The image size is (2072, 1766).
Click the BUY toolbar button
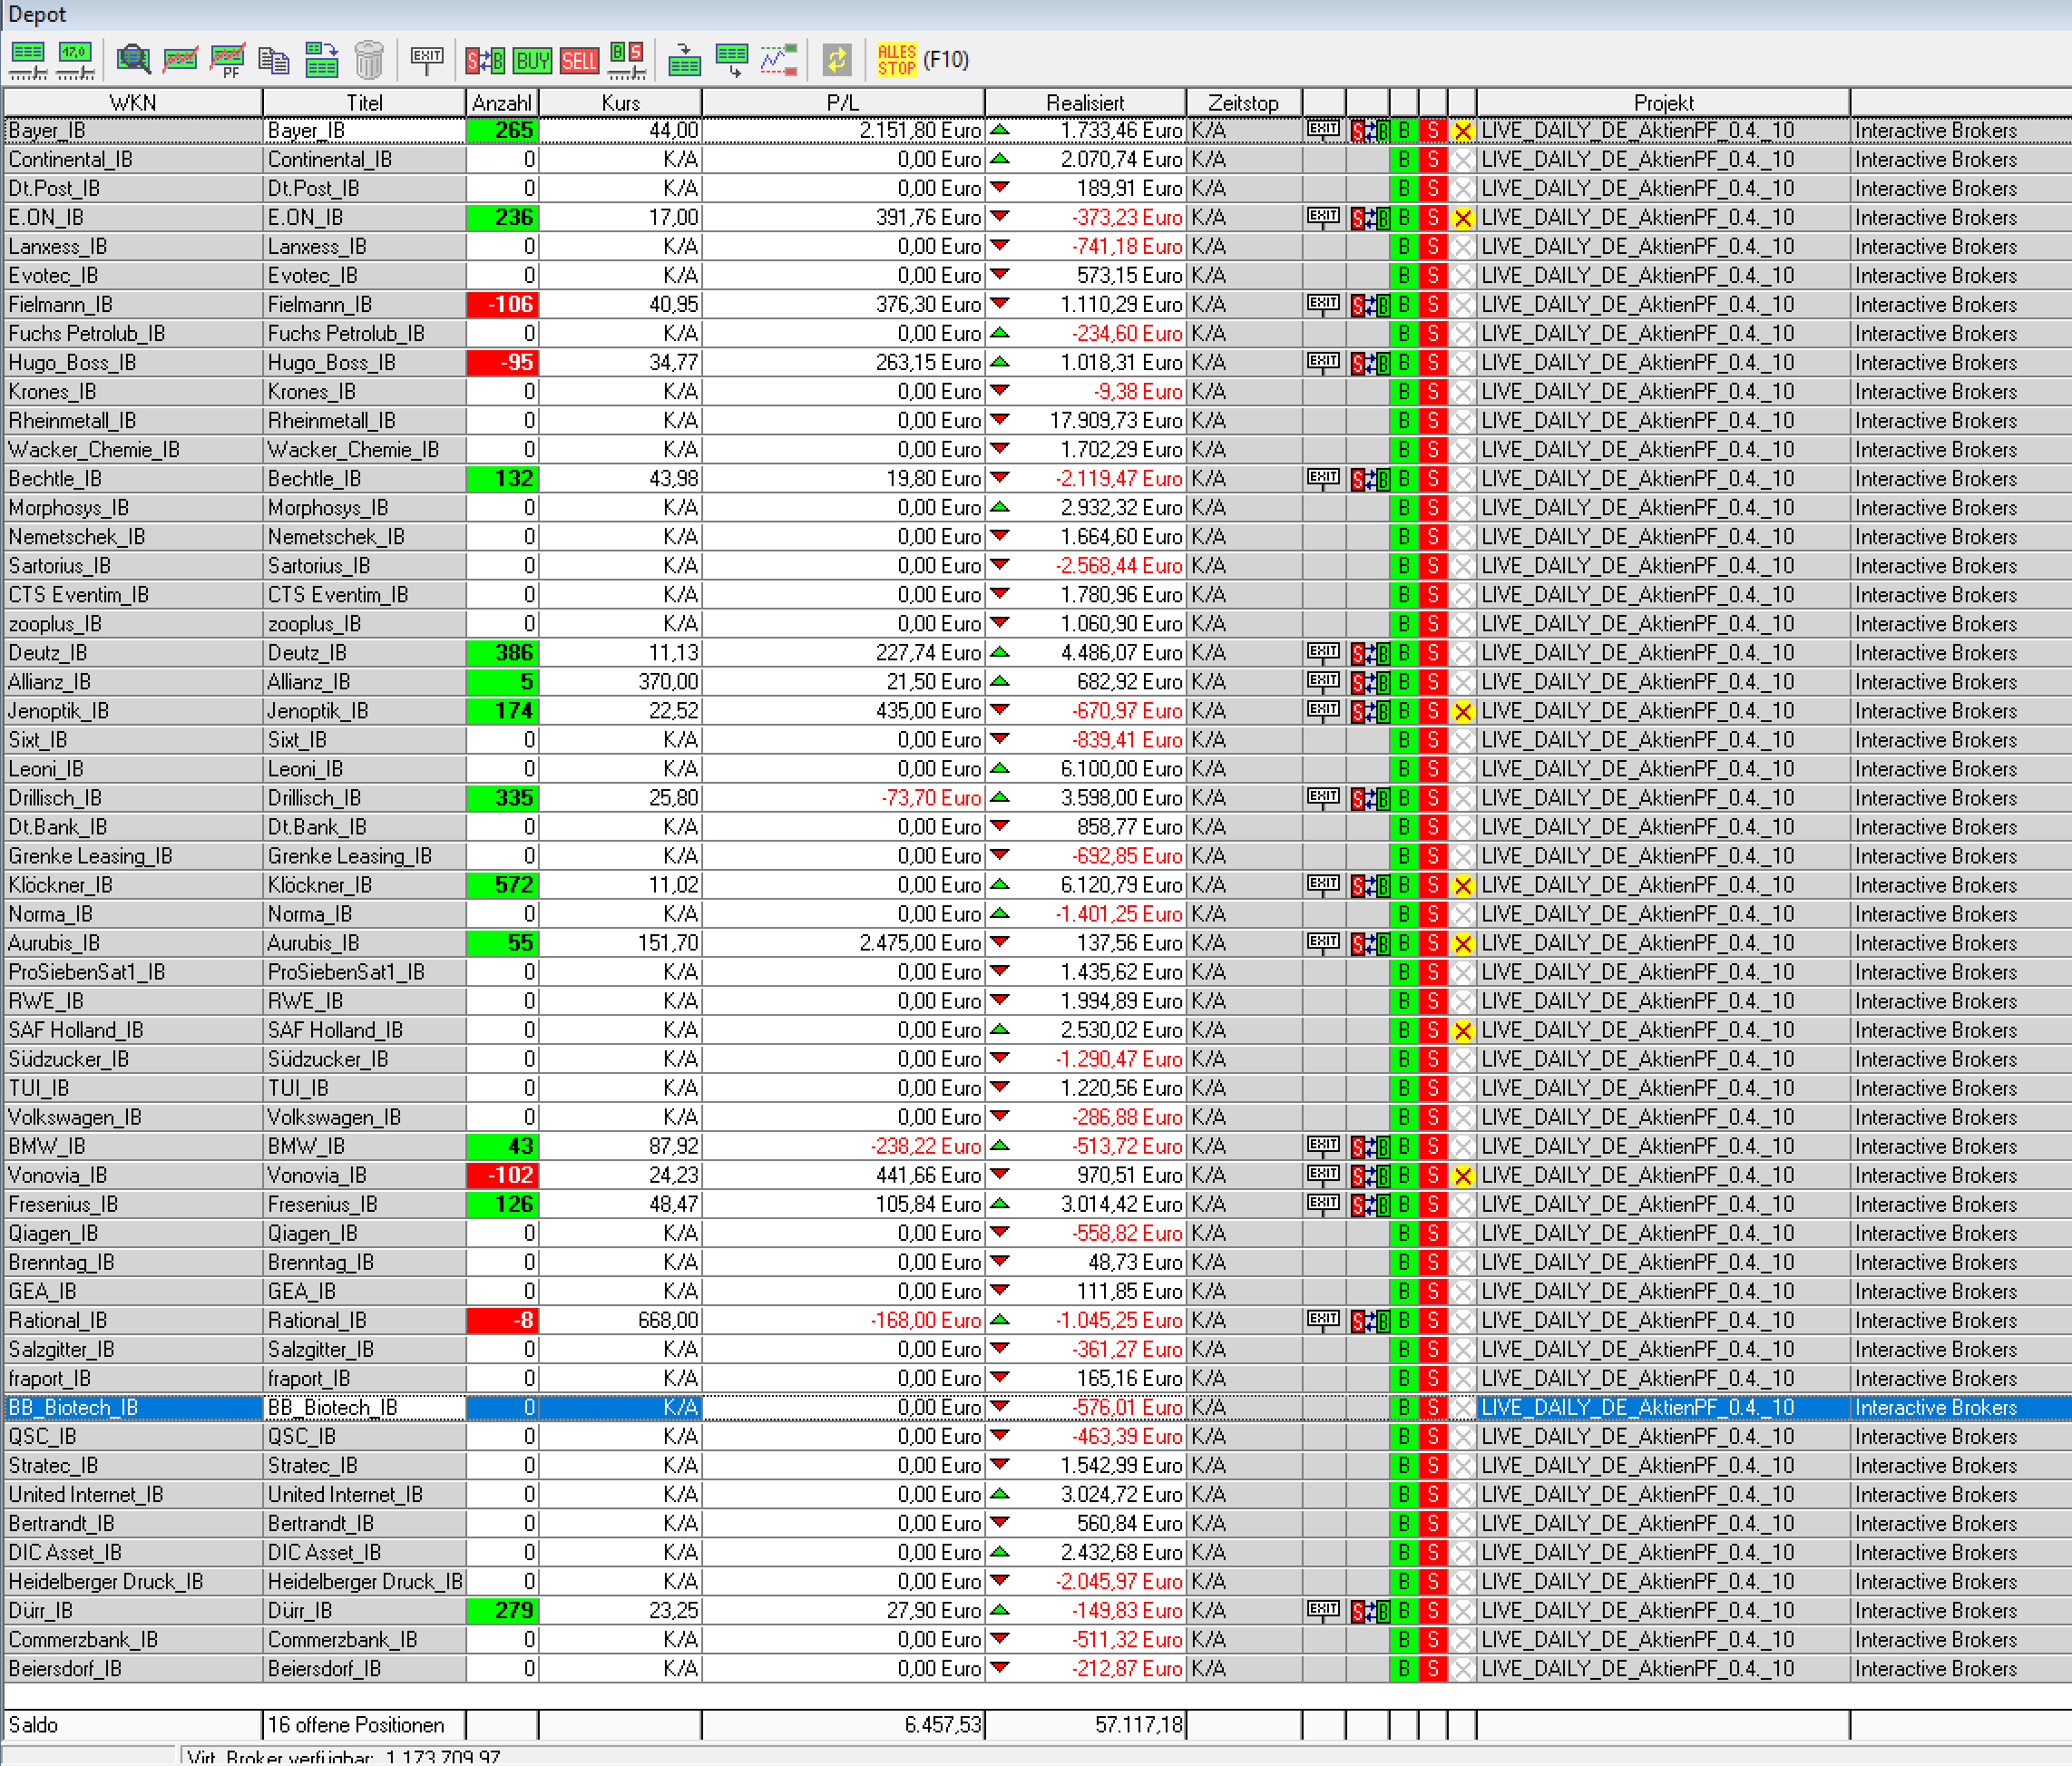pos(532,61)
